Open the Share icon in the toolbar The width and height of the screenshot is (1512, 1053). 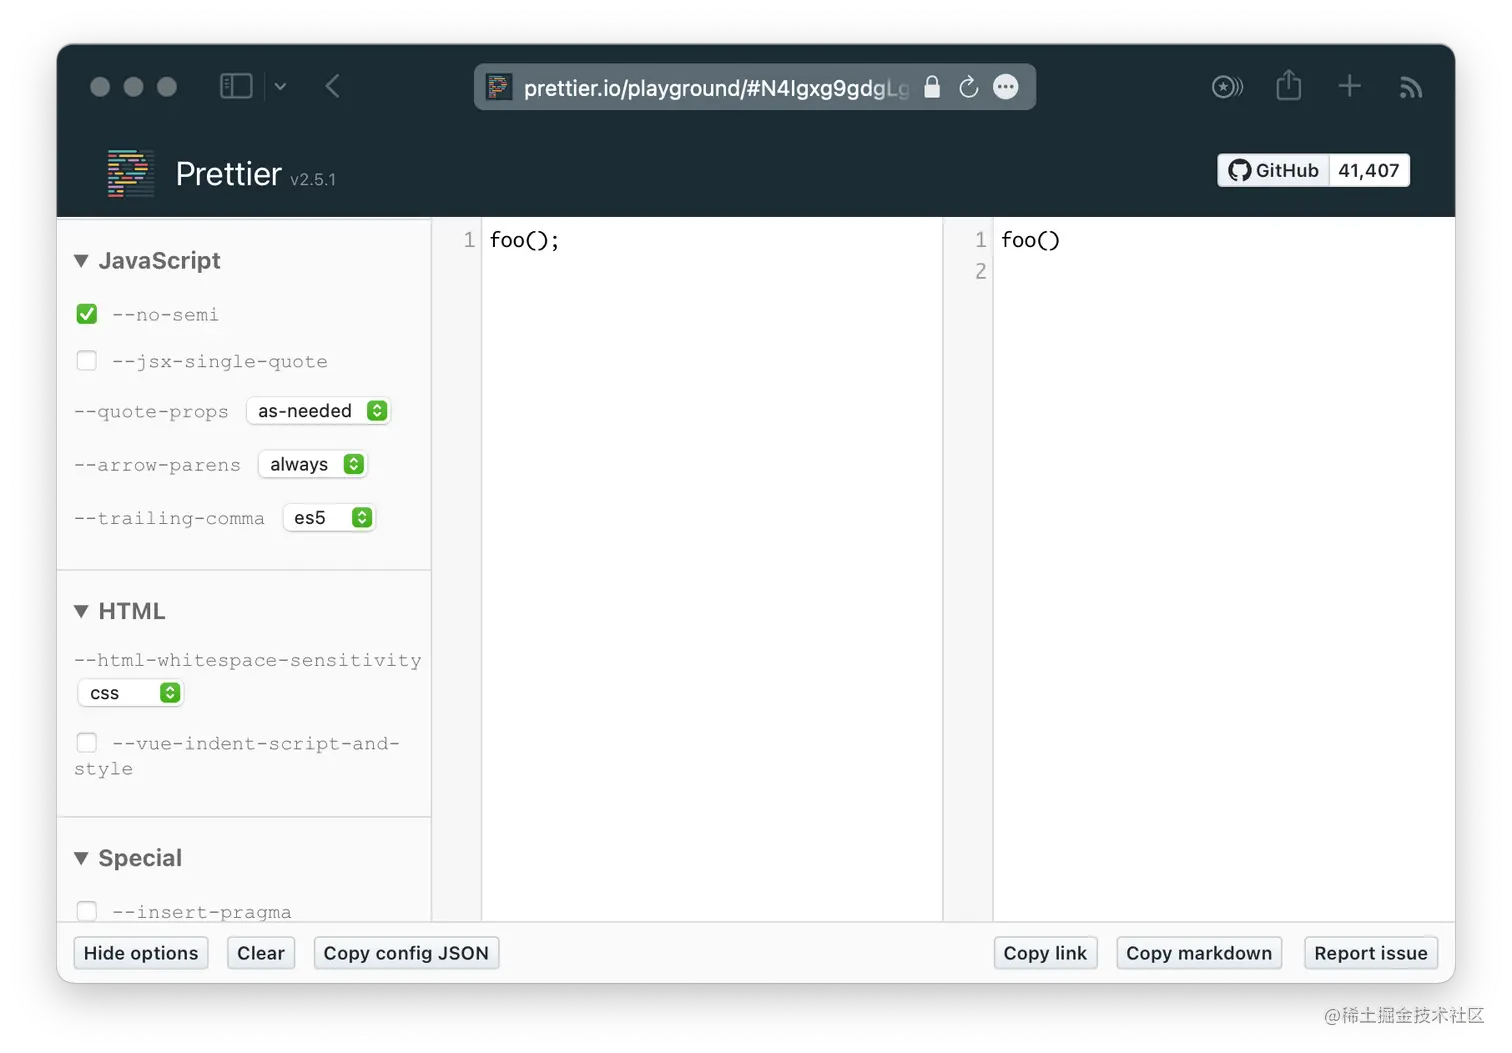tap(1289, 85)
